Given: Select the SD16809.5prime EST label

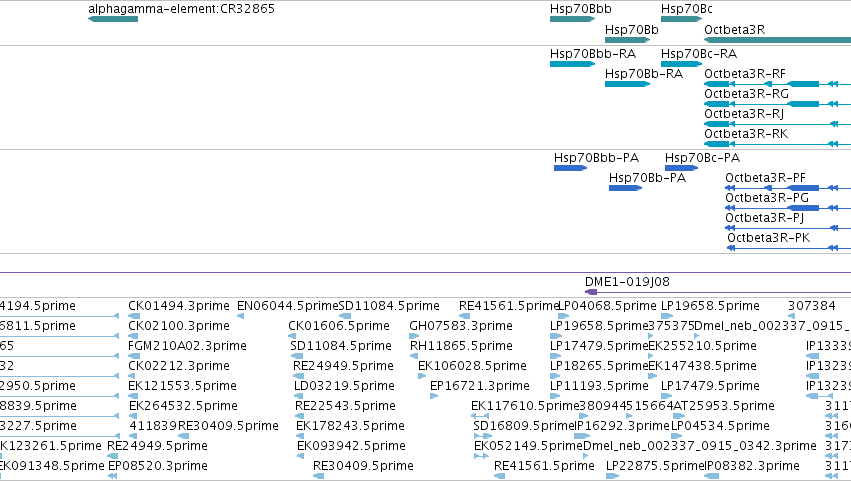Looking at the screenshot, I should (x=524, y=426).
